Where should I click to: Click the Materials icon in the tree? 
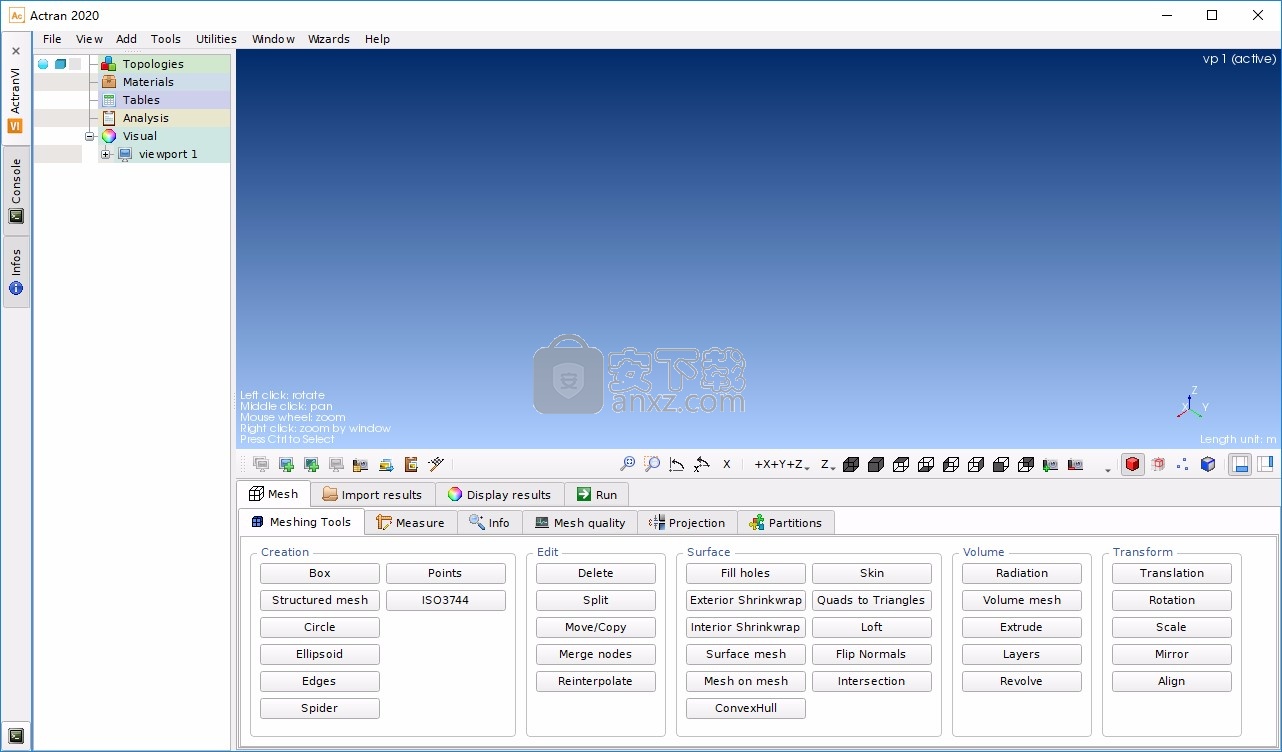[x=109, y=82]
